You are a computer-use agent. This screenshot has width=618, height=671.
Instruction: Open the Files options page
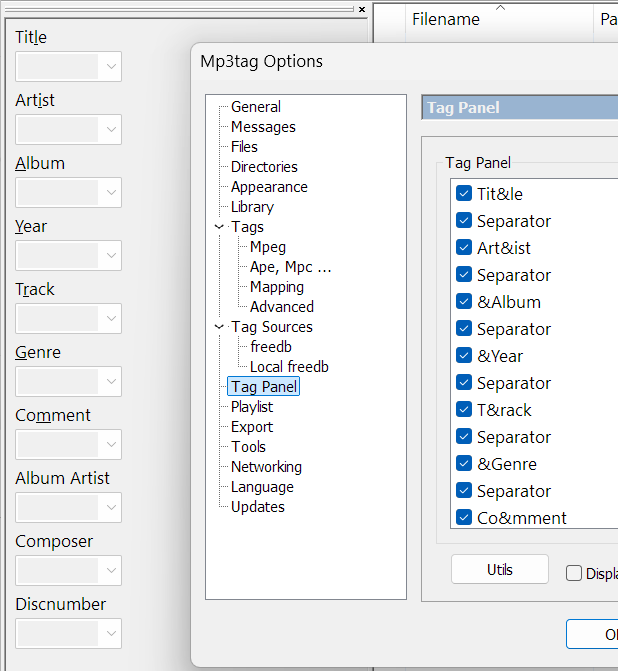point(244,147)
